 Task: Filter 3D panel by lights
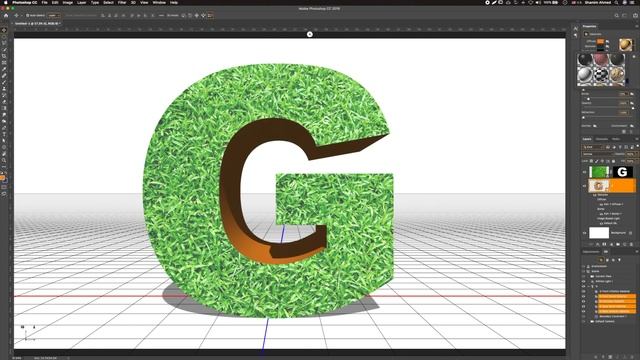click(x=620, y=260)
